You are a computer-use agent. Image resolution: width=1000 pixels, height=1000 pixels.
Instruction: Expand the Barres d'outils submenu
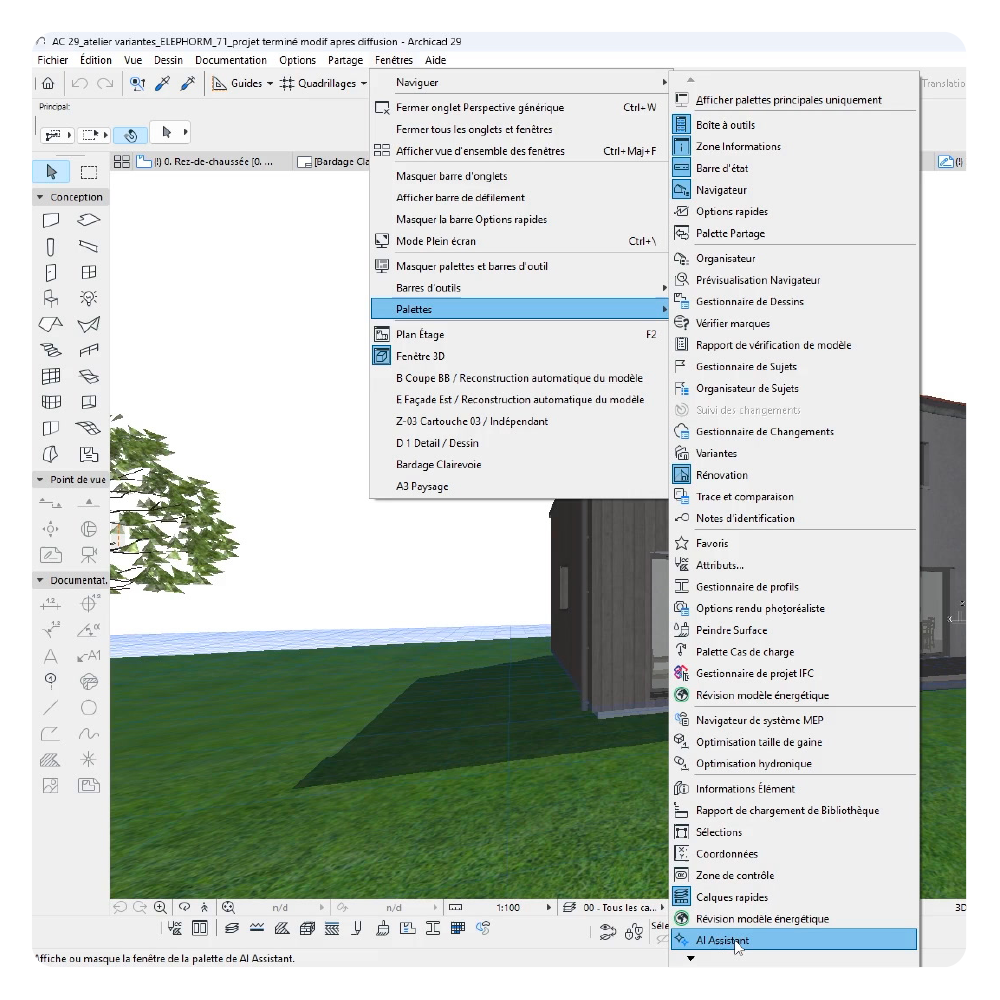[428, 288]
